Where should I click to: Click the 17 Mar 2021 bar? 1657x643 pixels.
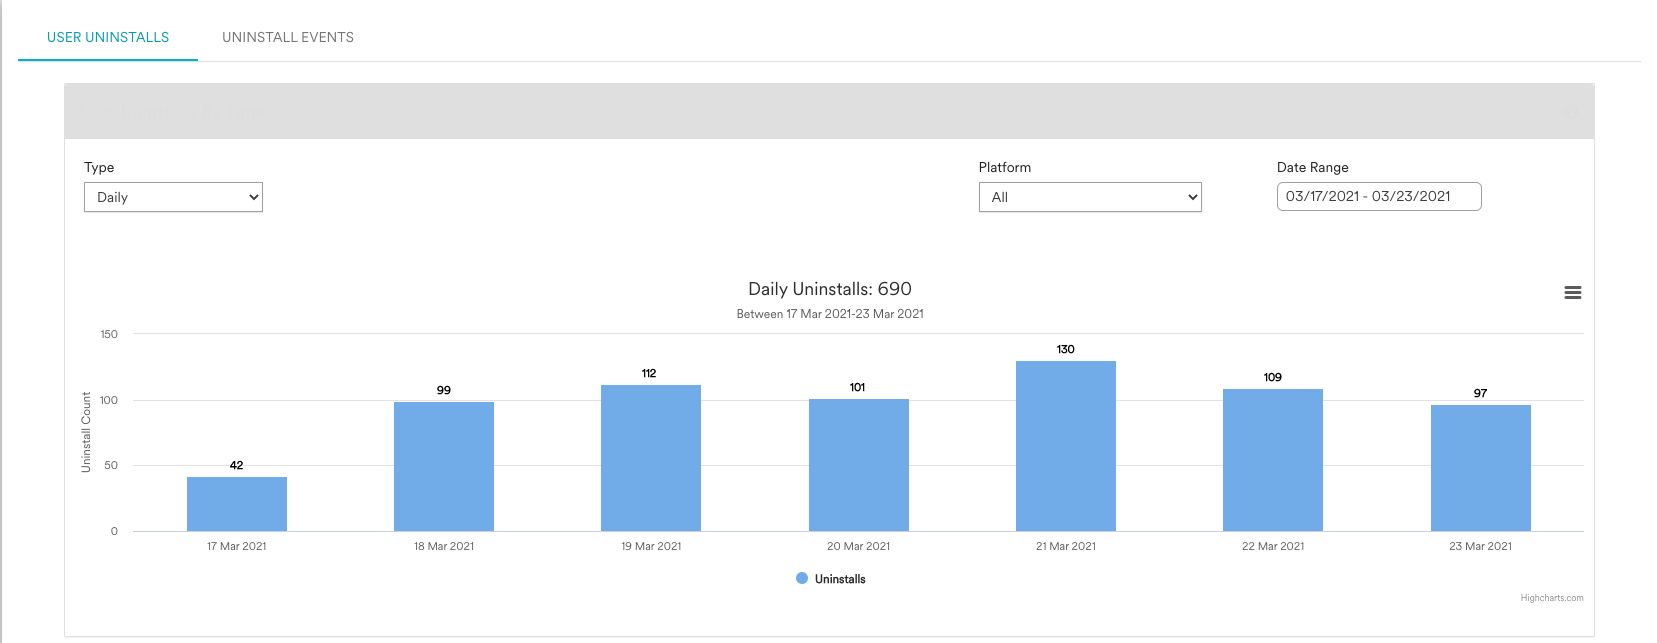pyautogui.click(x=237, y=504)
